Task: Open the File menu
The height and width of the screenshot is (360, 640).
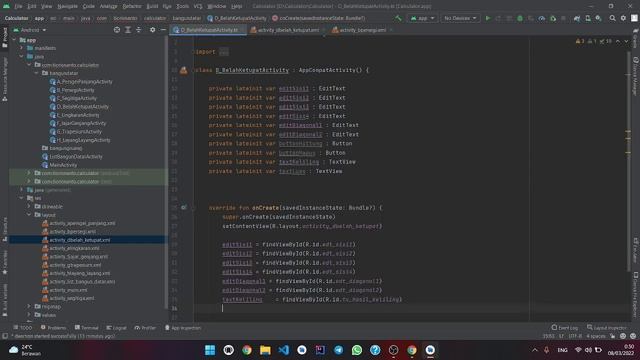Action: pos(18,6)
